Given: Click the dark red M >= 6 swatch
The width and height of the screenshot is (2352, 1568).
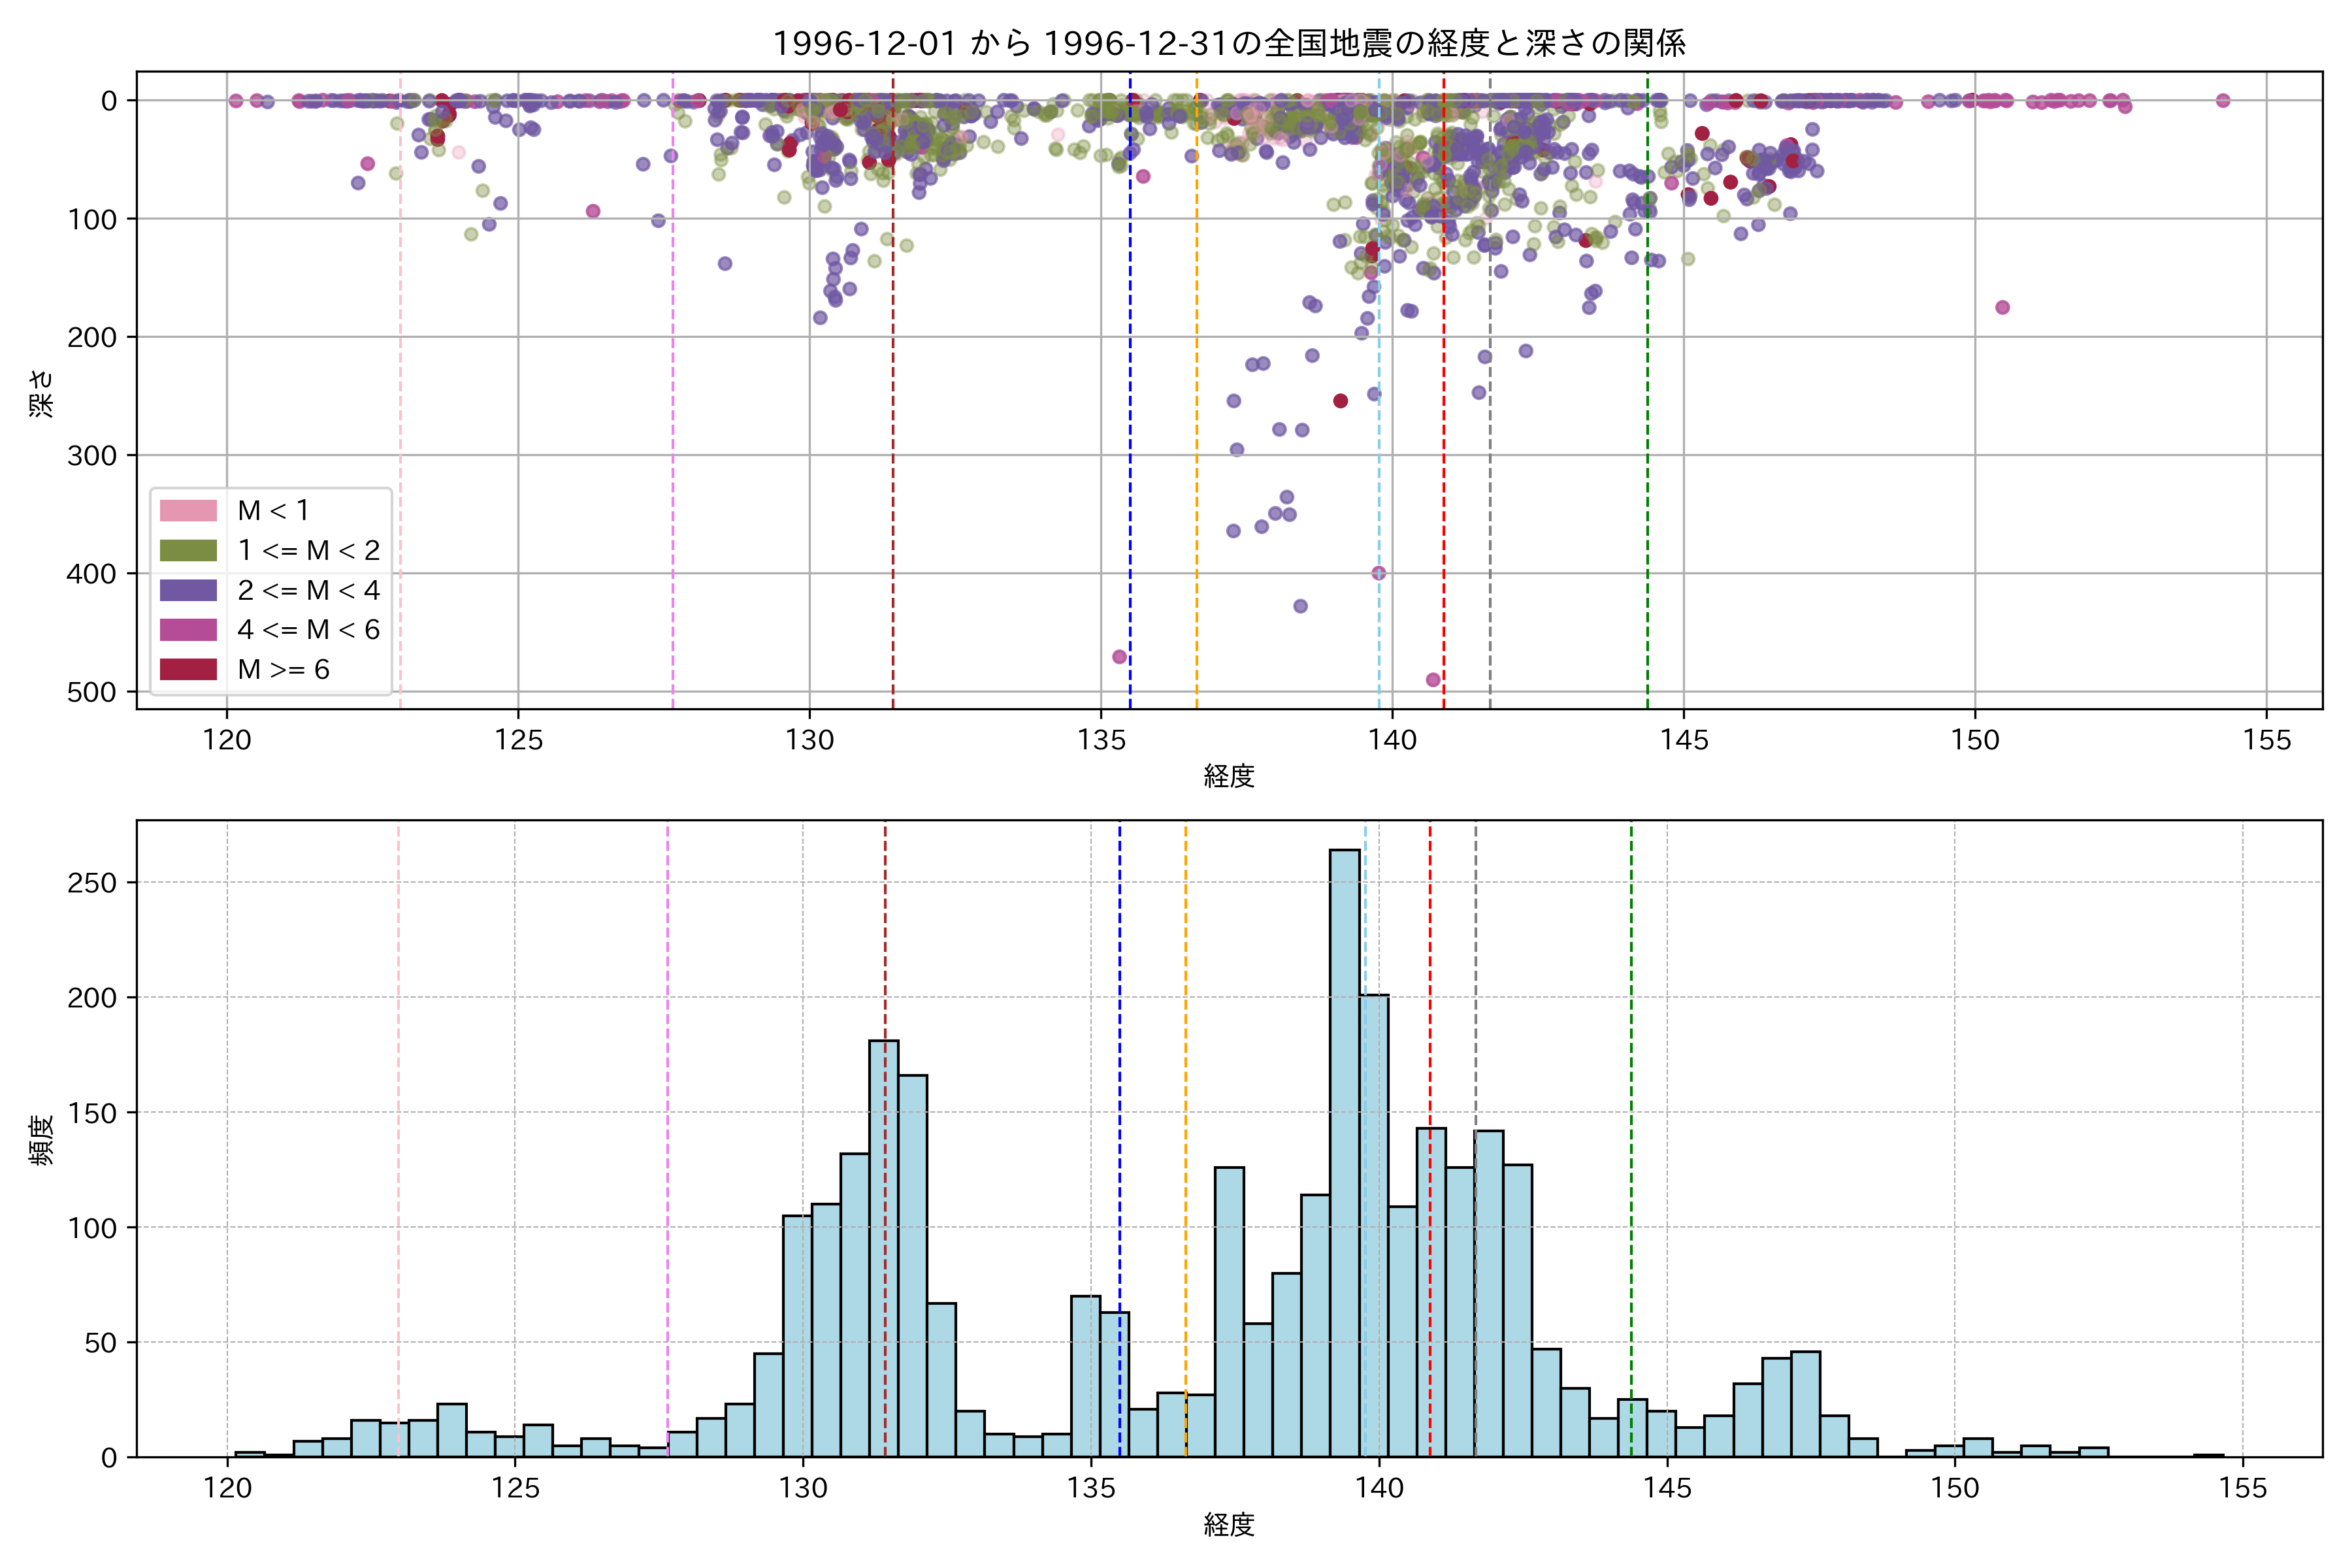Looking at the screenshot, I should tap(188, 669).
